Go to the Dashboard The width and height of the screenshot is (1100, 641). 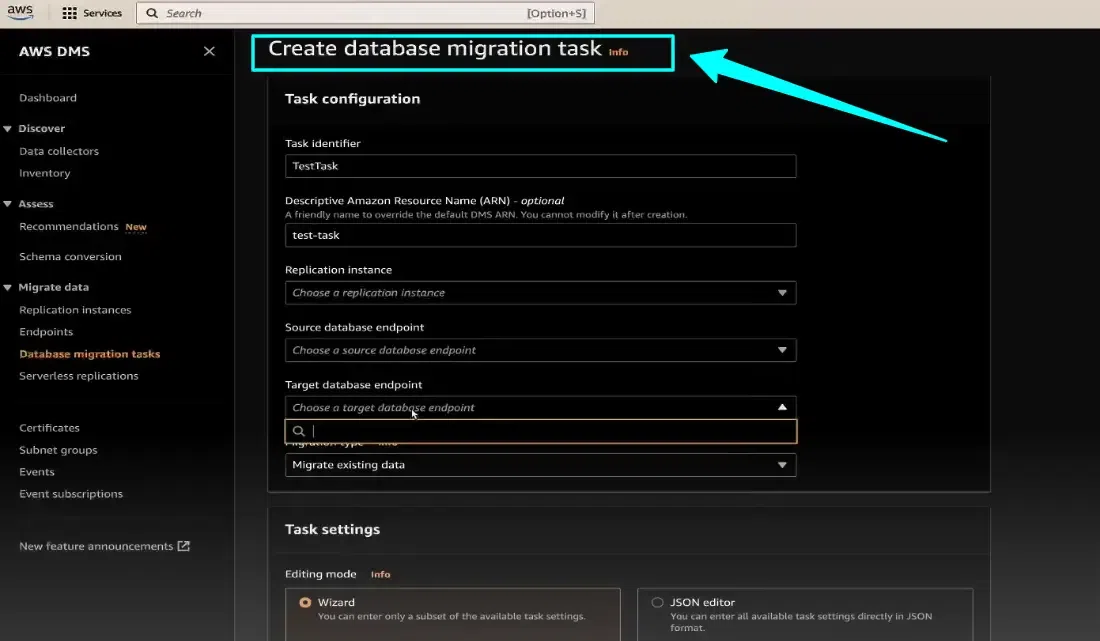(48, 98)
